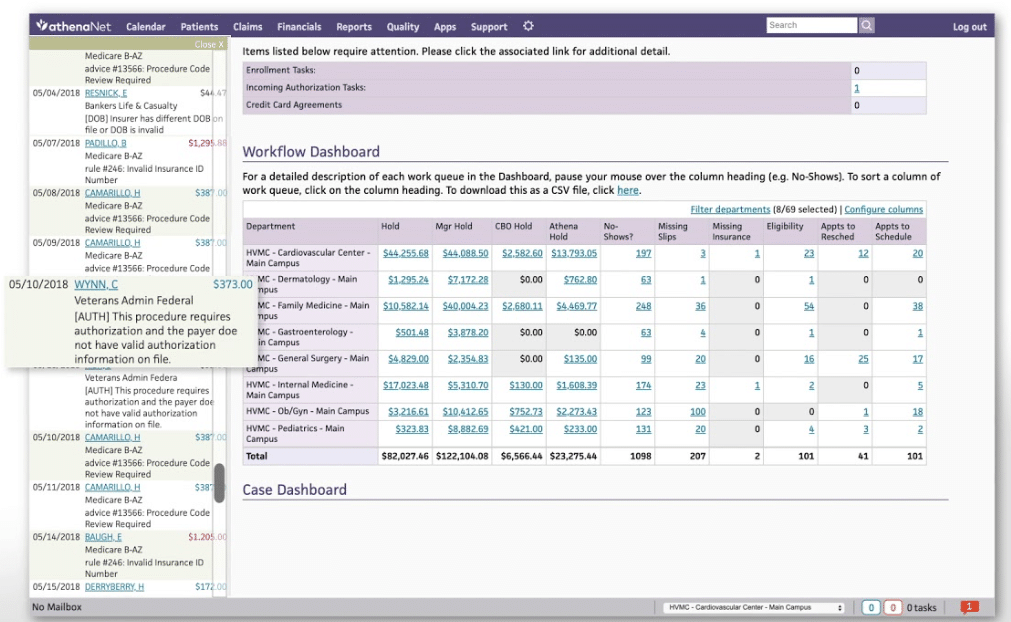Open Internal Medicine Hold $17,023.48
The image size is (1011, 622).
pos(406,385)
